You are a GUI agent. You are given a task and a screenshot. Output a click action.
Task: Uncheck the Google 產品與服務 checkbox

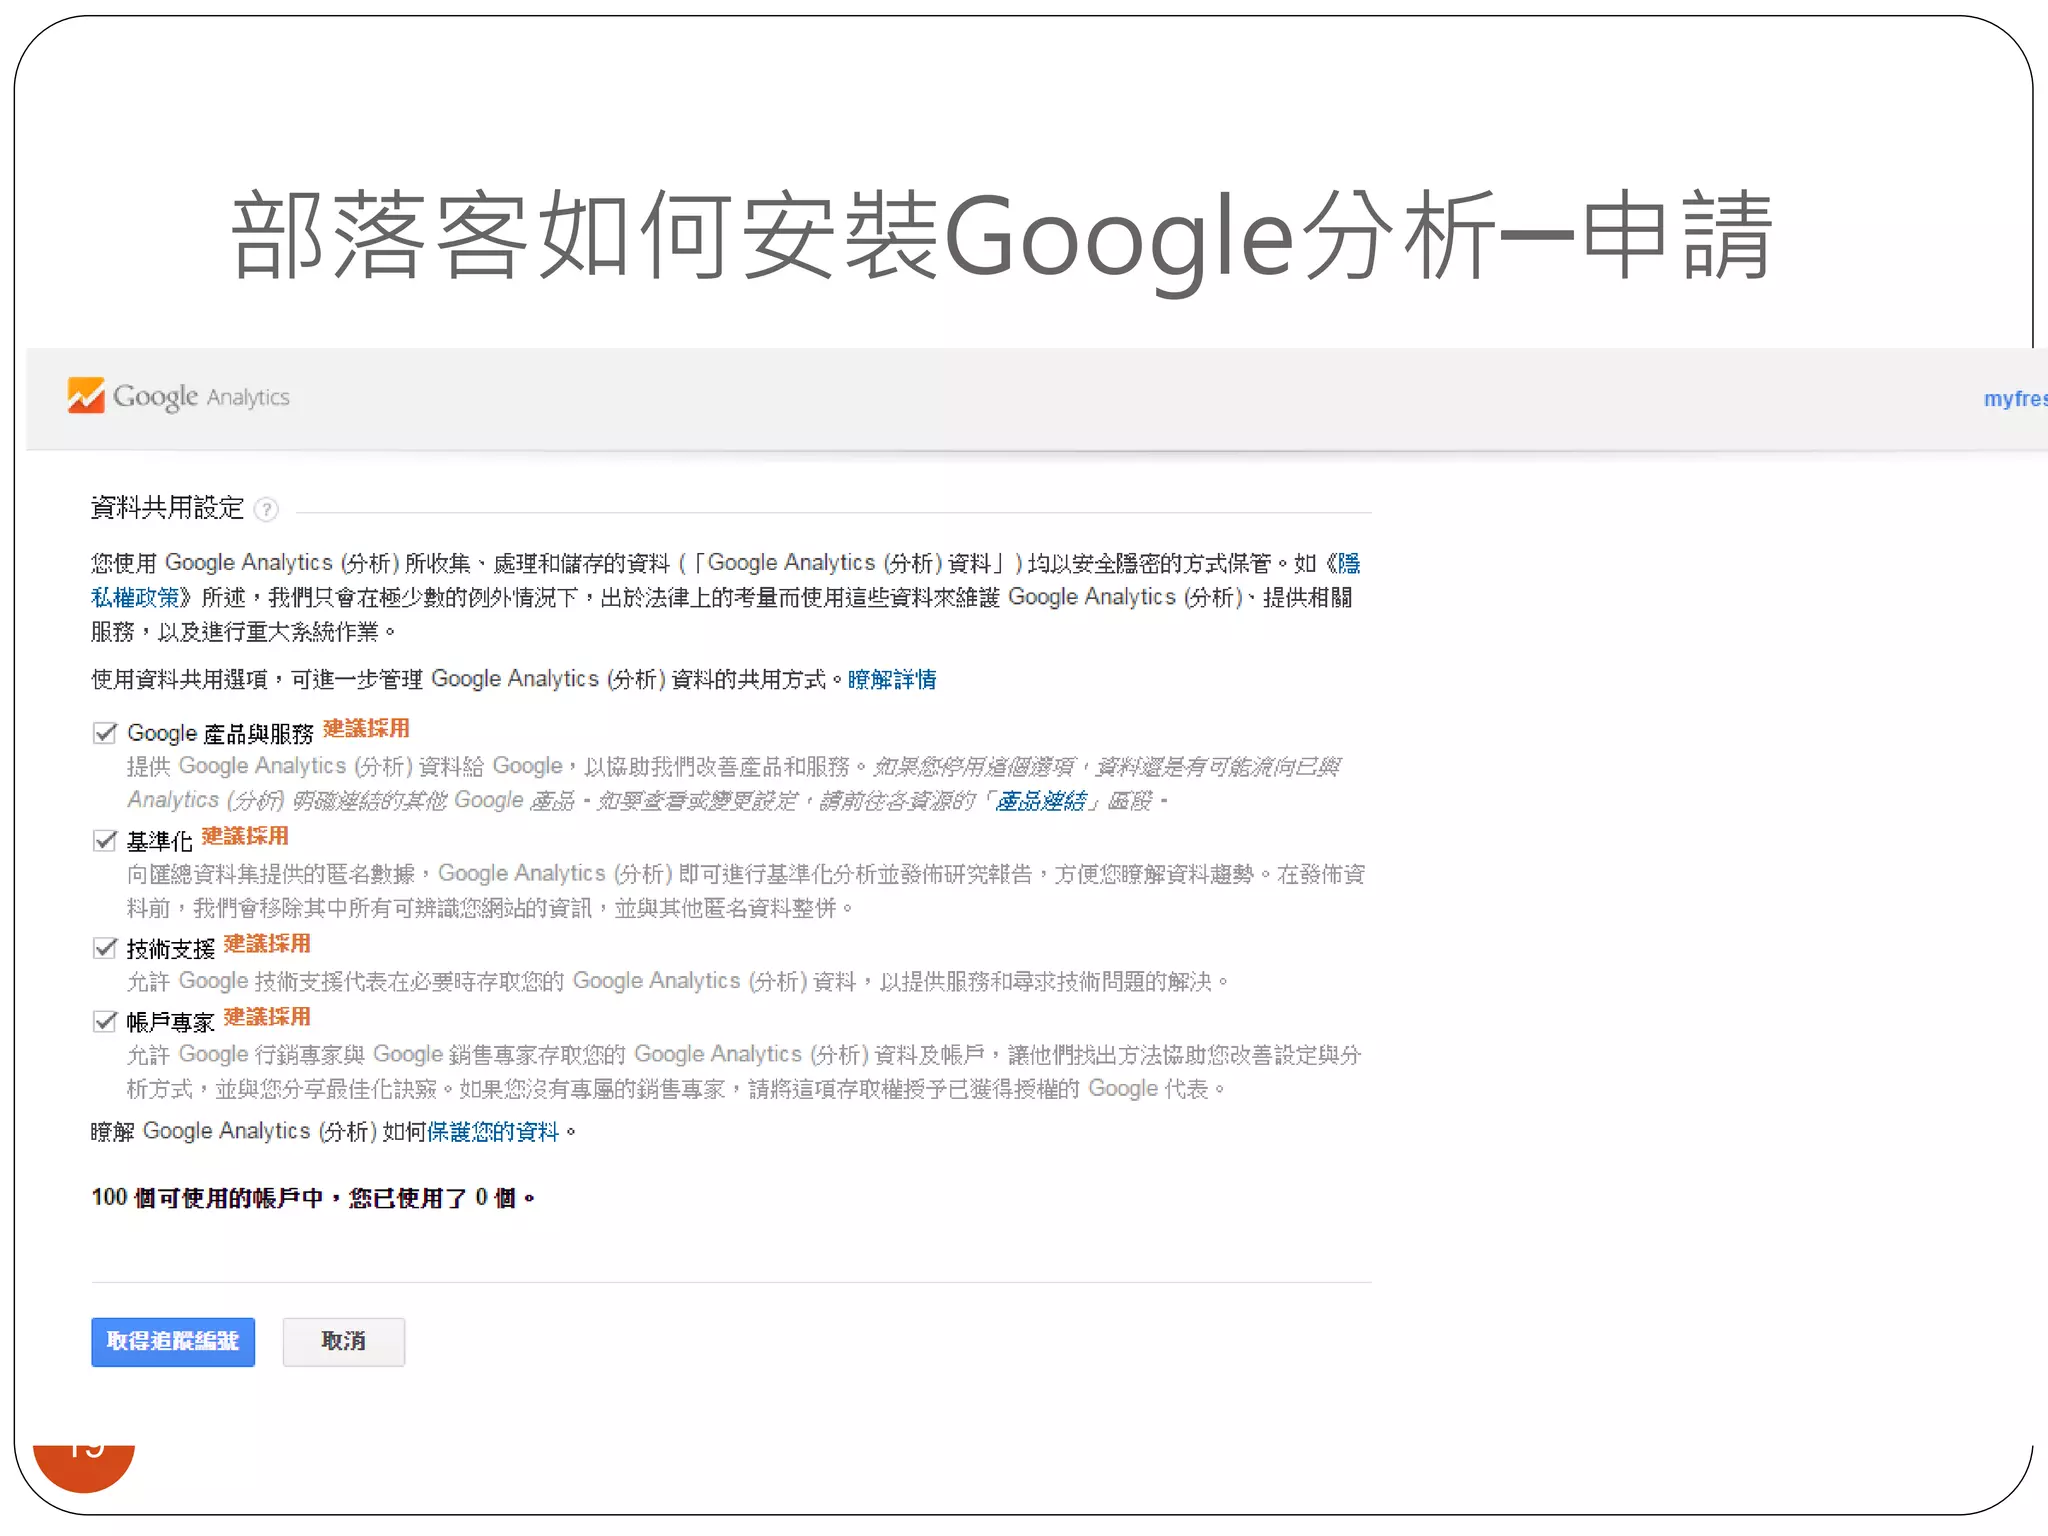click(x=105, y=733)
